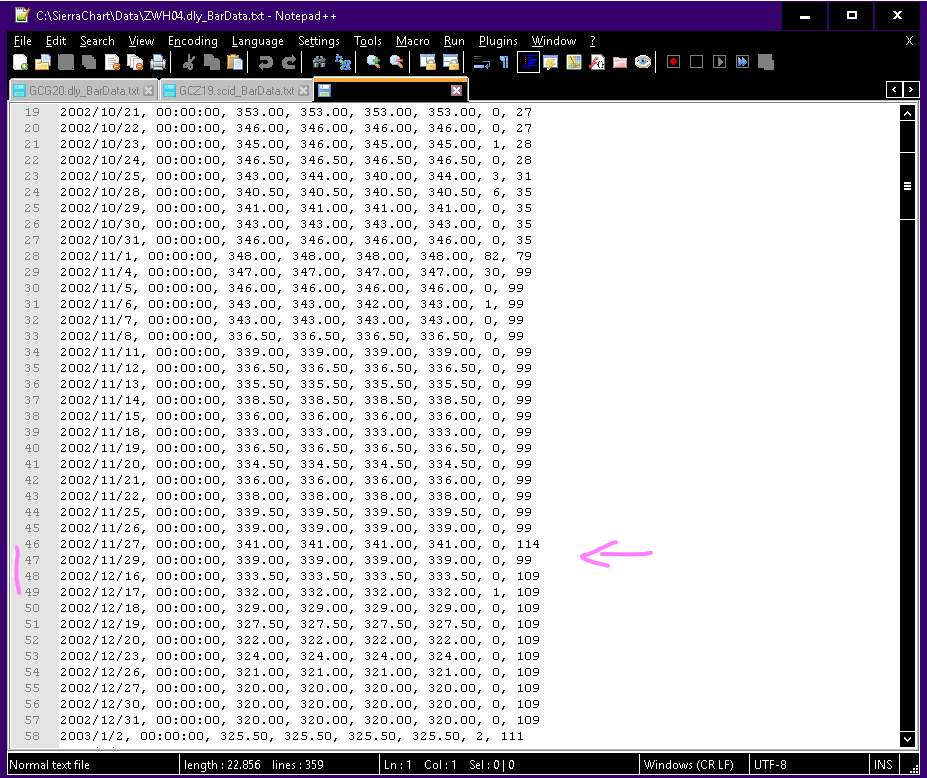Switch to GCG20.dly_BarData.txt tab
The image size is (927, 778).
coord(84,90)
